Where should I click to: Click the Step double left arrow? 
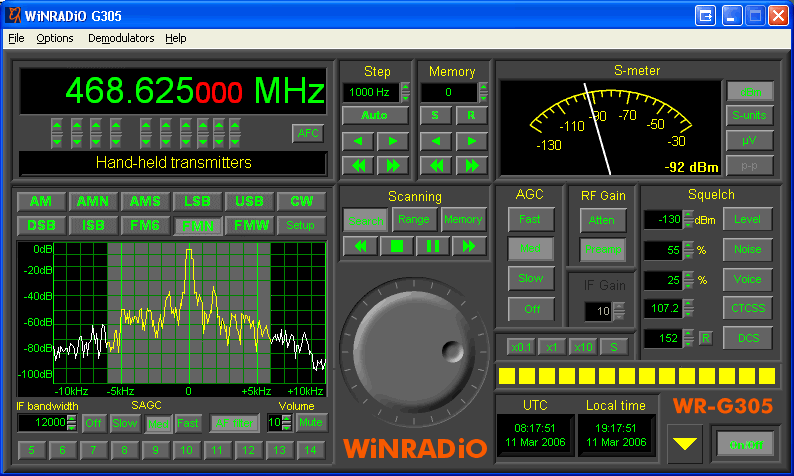point(357,165)
